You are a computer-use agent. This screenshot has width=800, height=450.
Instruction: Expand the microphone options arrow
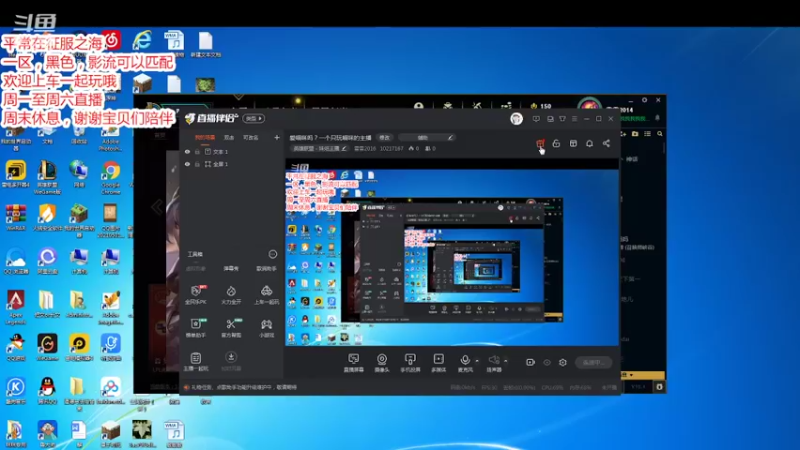[477, 360]
